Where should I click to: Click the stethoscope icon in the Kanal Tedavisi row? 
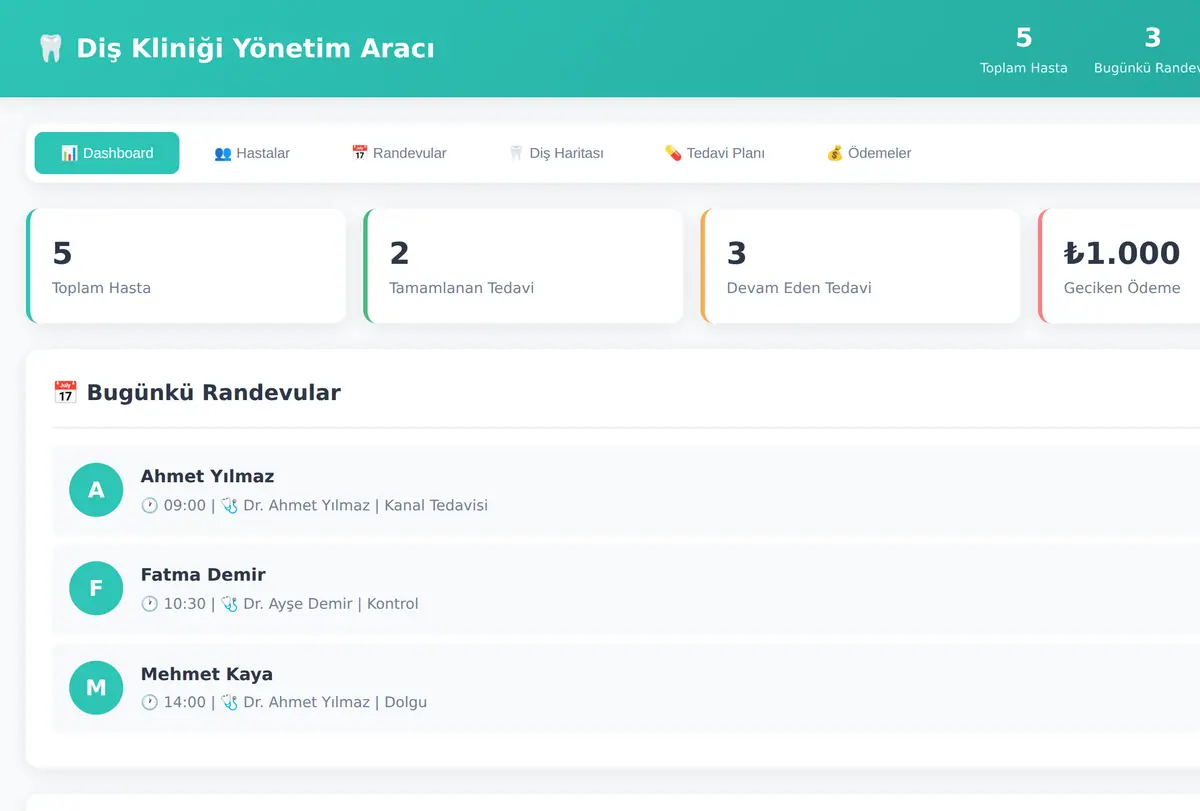[229, 505]
